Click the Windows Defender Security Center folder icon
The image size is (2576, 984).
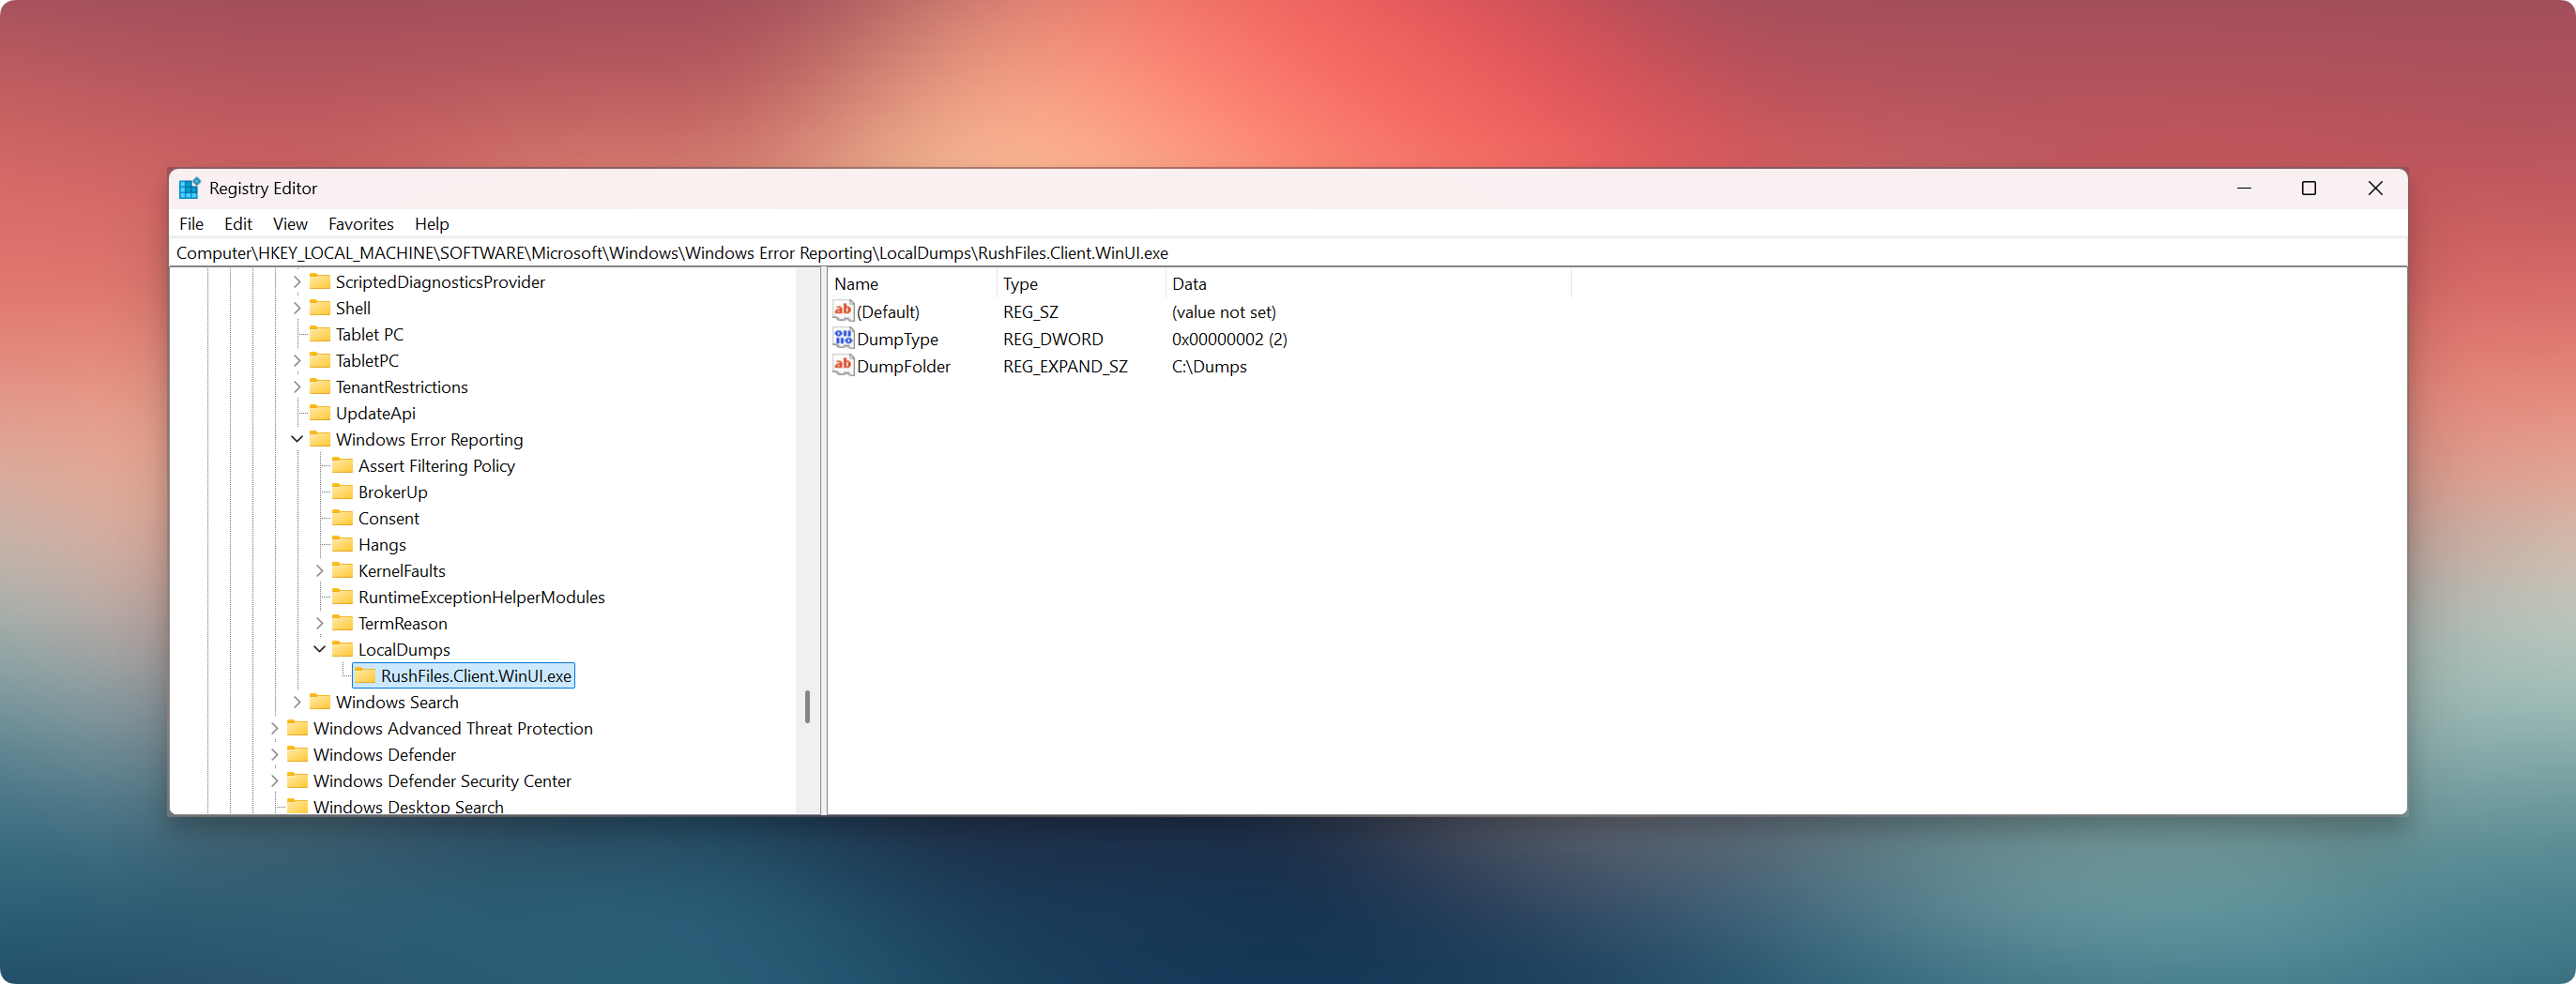coord(297,780)
